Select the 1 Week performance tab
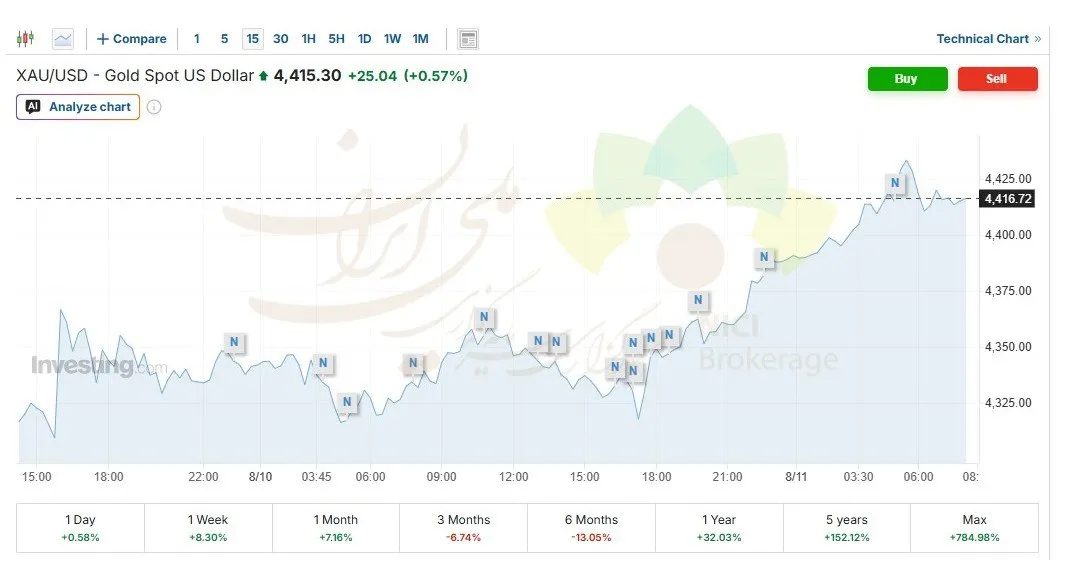1065x572 pixels. point(208,528)
